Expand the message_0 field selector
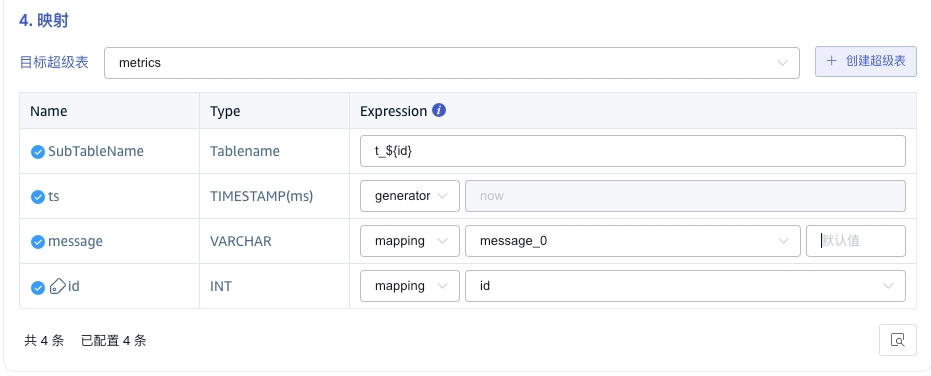 [x=633, y=241]
